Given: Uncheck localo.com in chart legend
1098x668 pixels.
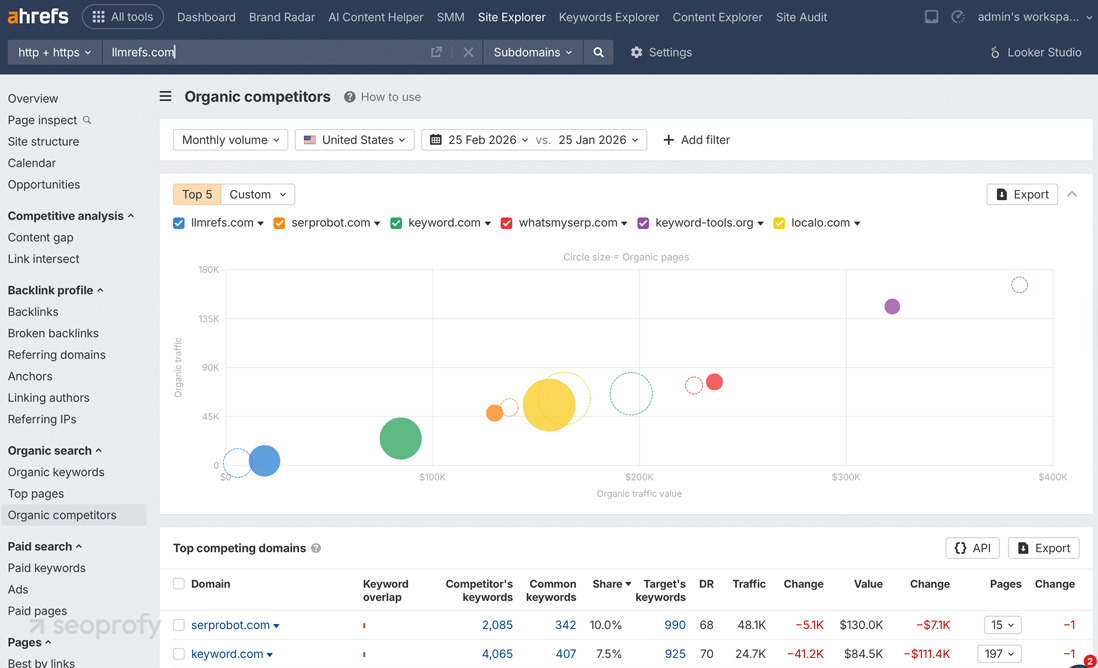Looking at the screenshot, I should [779, 223].
